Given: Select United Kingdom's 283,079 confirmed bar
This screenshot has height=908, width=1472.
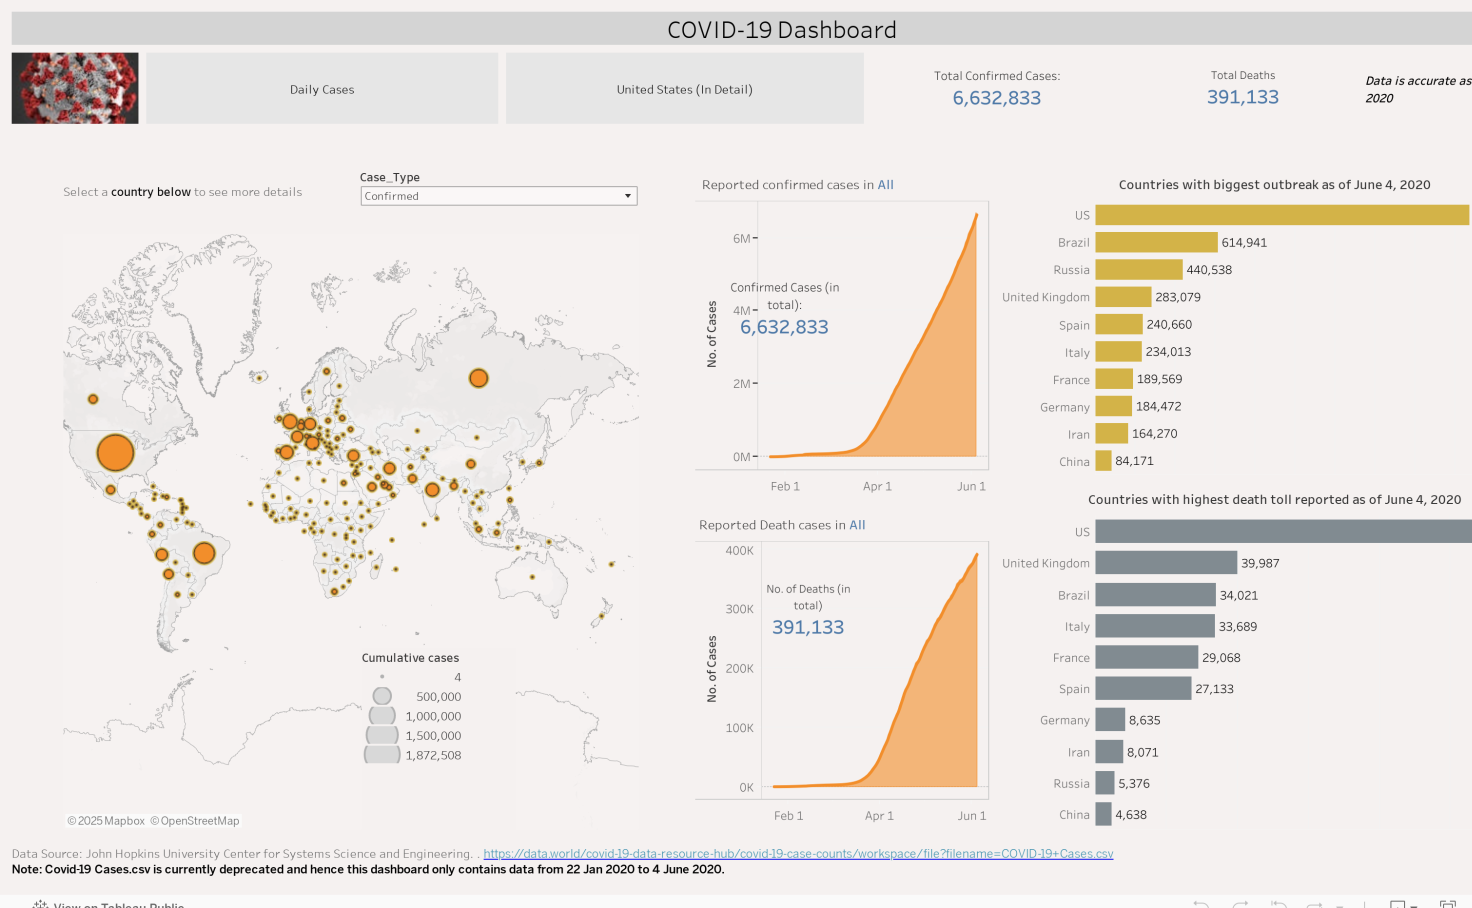Looking at the screenshot, I should point(1124,297).
